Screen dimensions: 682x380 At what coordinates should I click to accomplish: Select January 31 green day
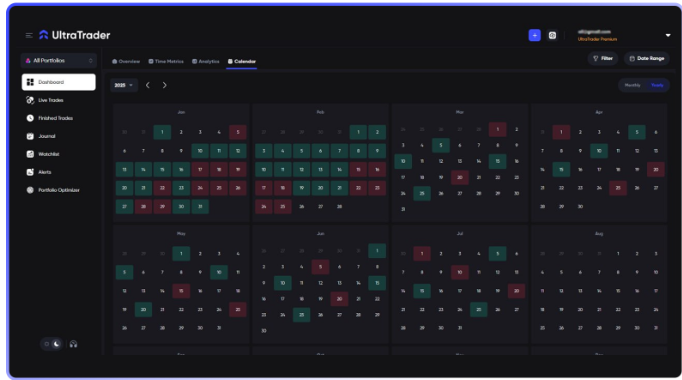click(200, 207)
